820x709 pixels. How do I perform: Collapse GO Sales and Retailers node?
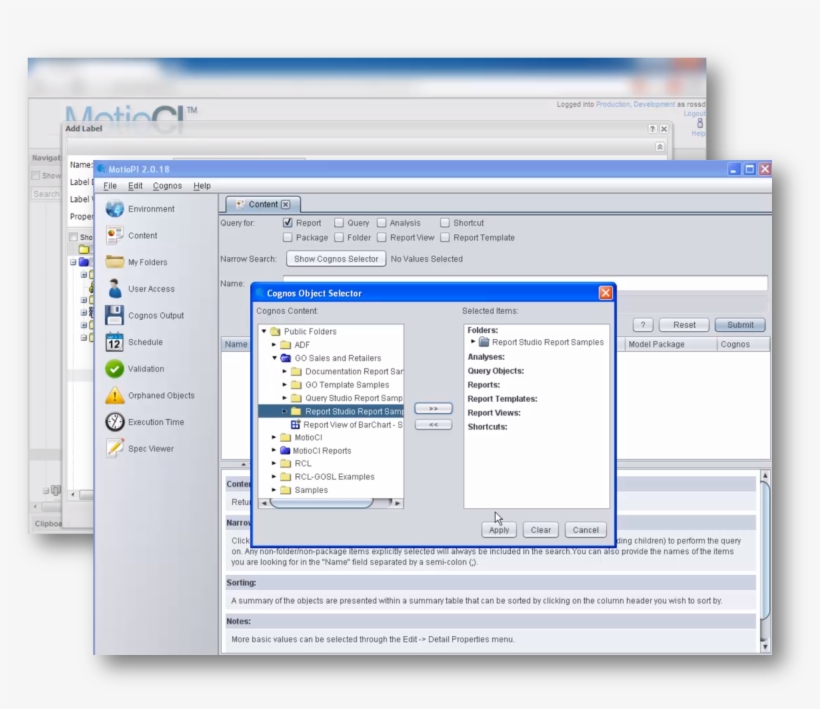pyautogui.click(x=274, y=358)
